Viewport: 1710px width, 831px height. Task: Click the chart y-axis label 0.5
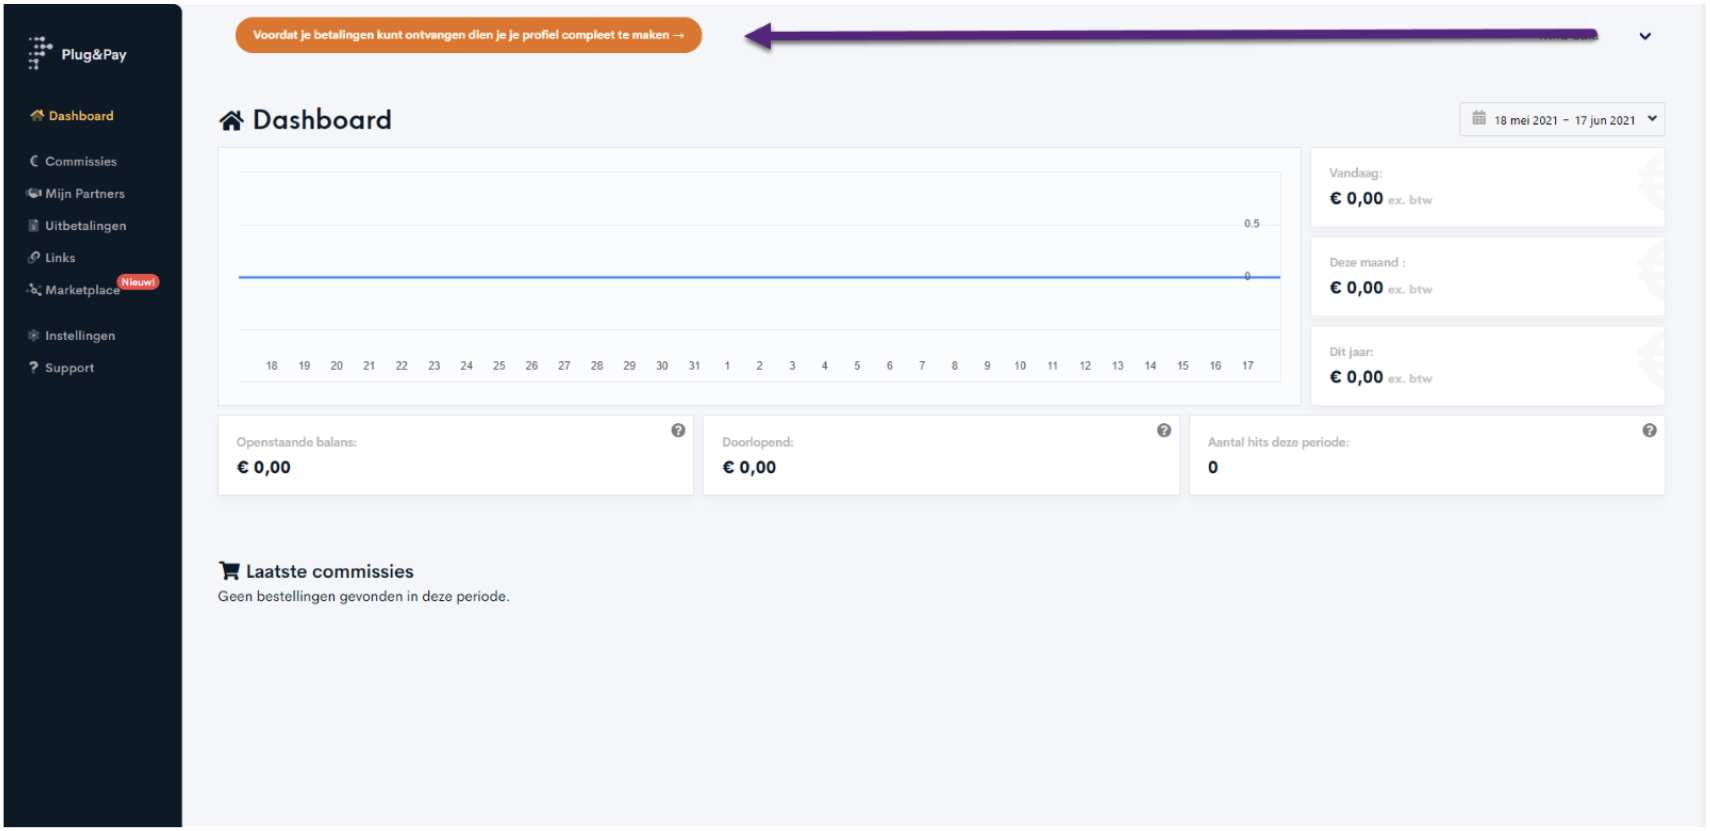pos(1252,223)
